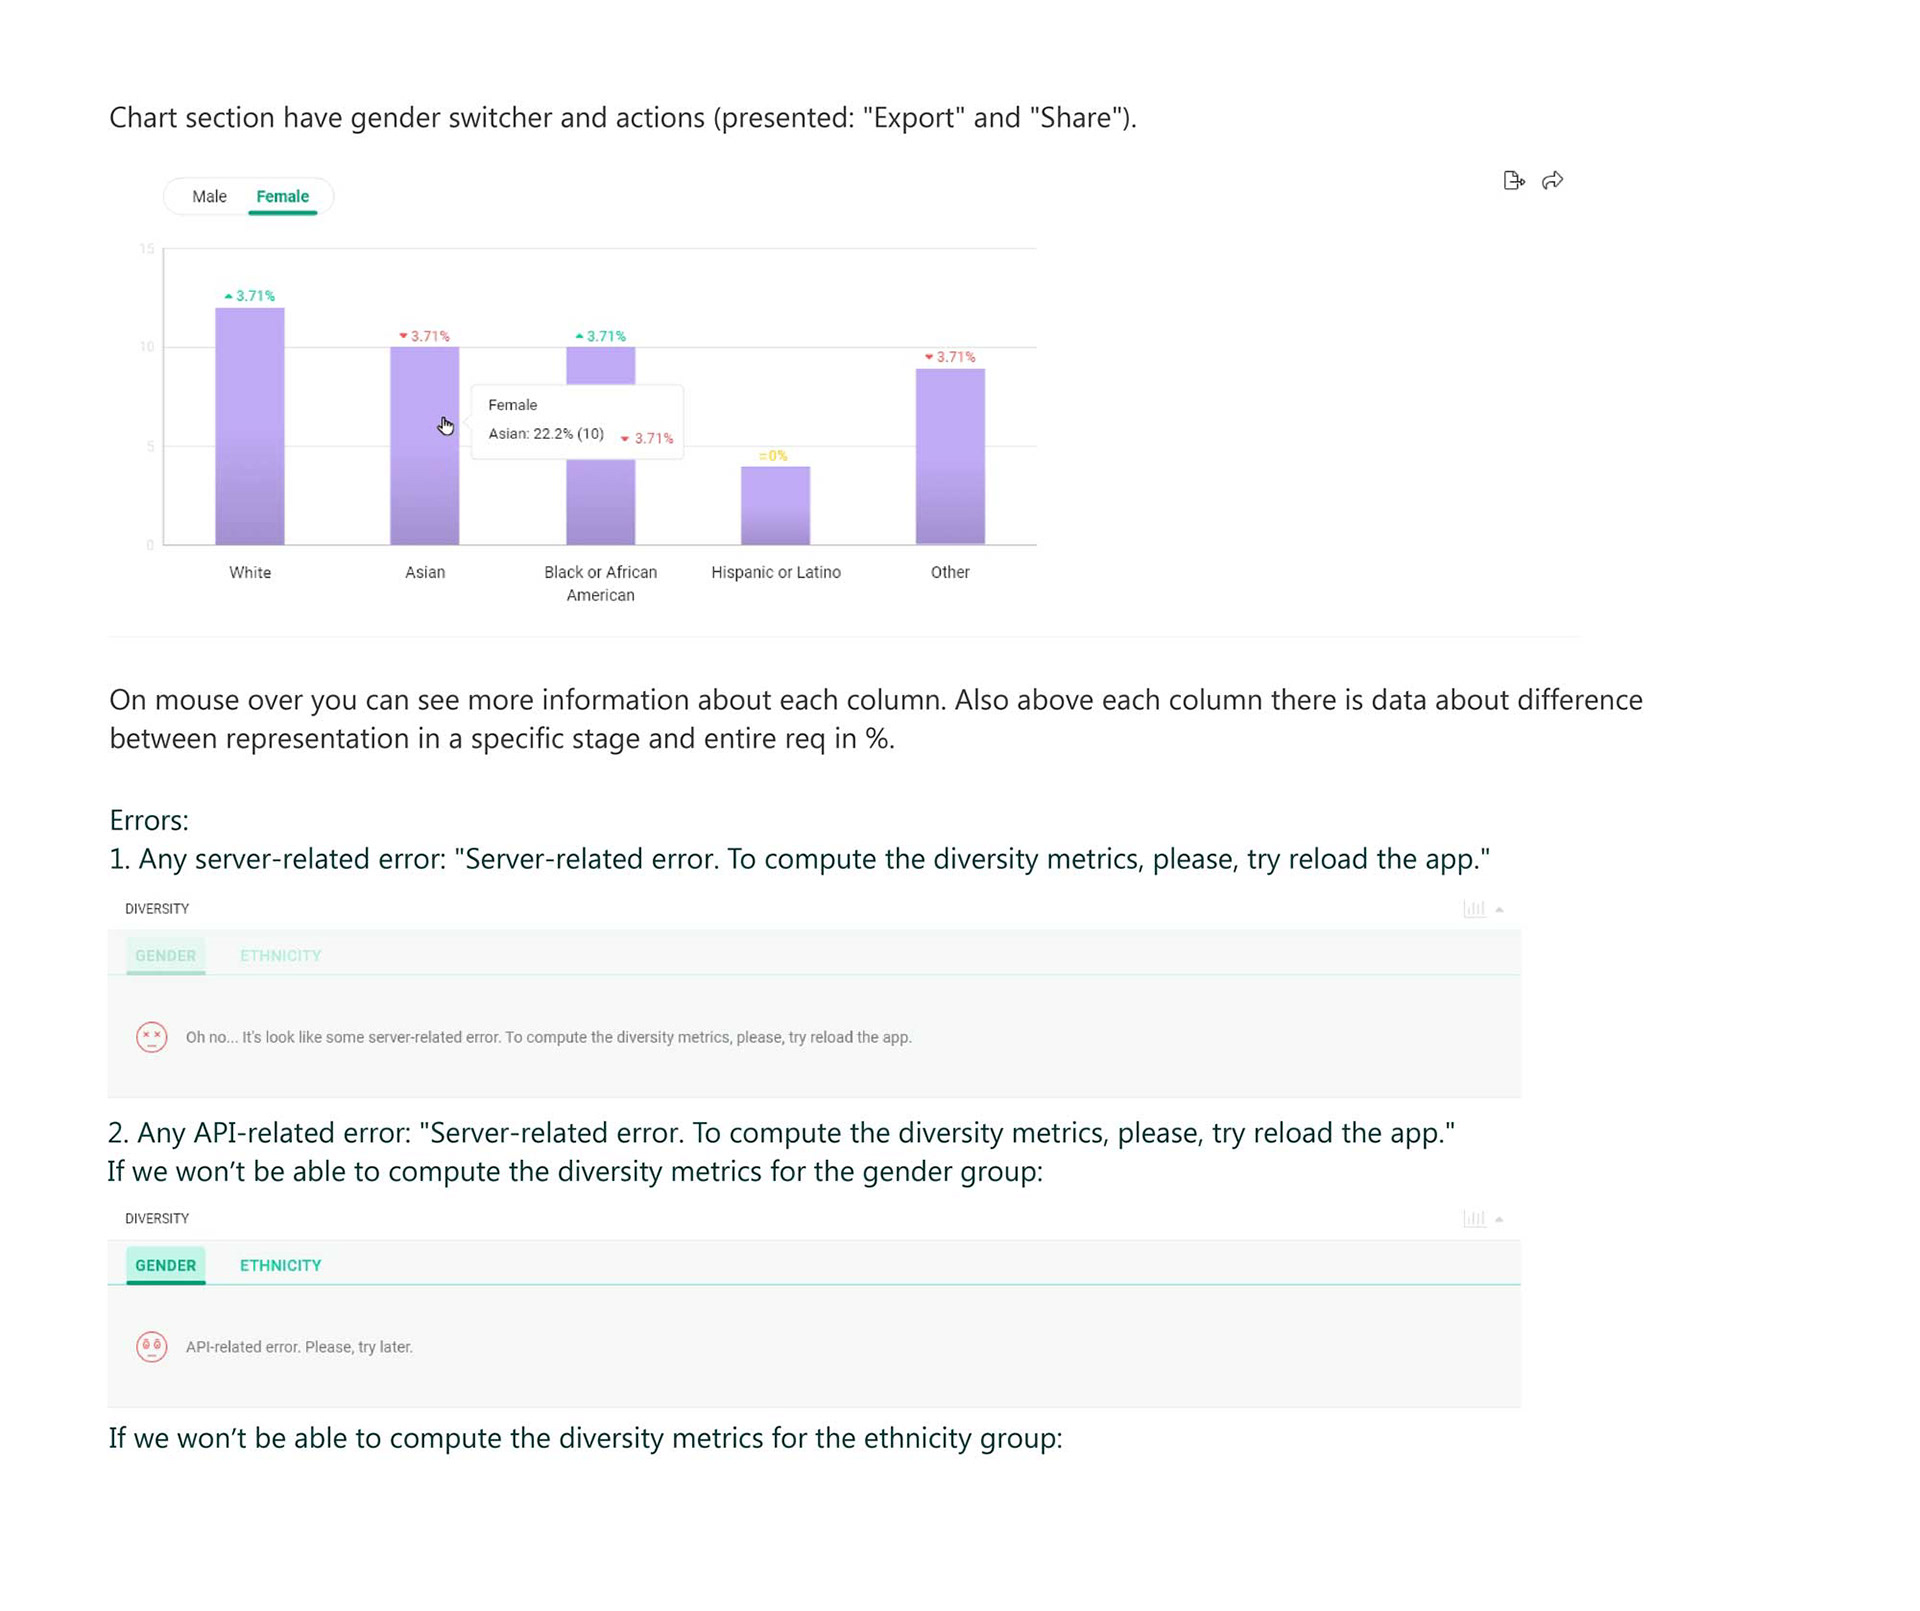Click the Asian column bar

click(x=424, y=446)
